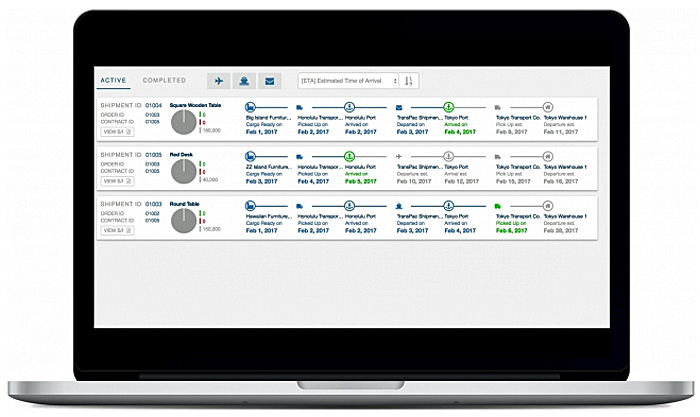
Task: Click Tokyo Port anchor icon in Round Table row
Action: 449,206
